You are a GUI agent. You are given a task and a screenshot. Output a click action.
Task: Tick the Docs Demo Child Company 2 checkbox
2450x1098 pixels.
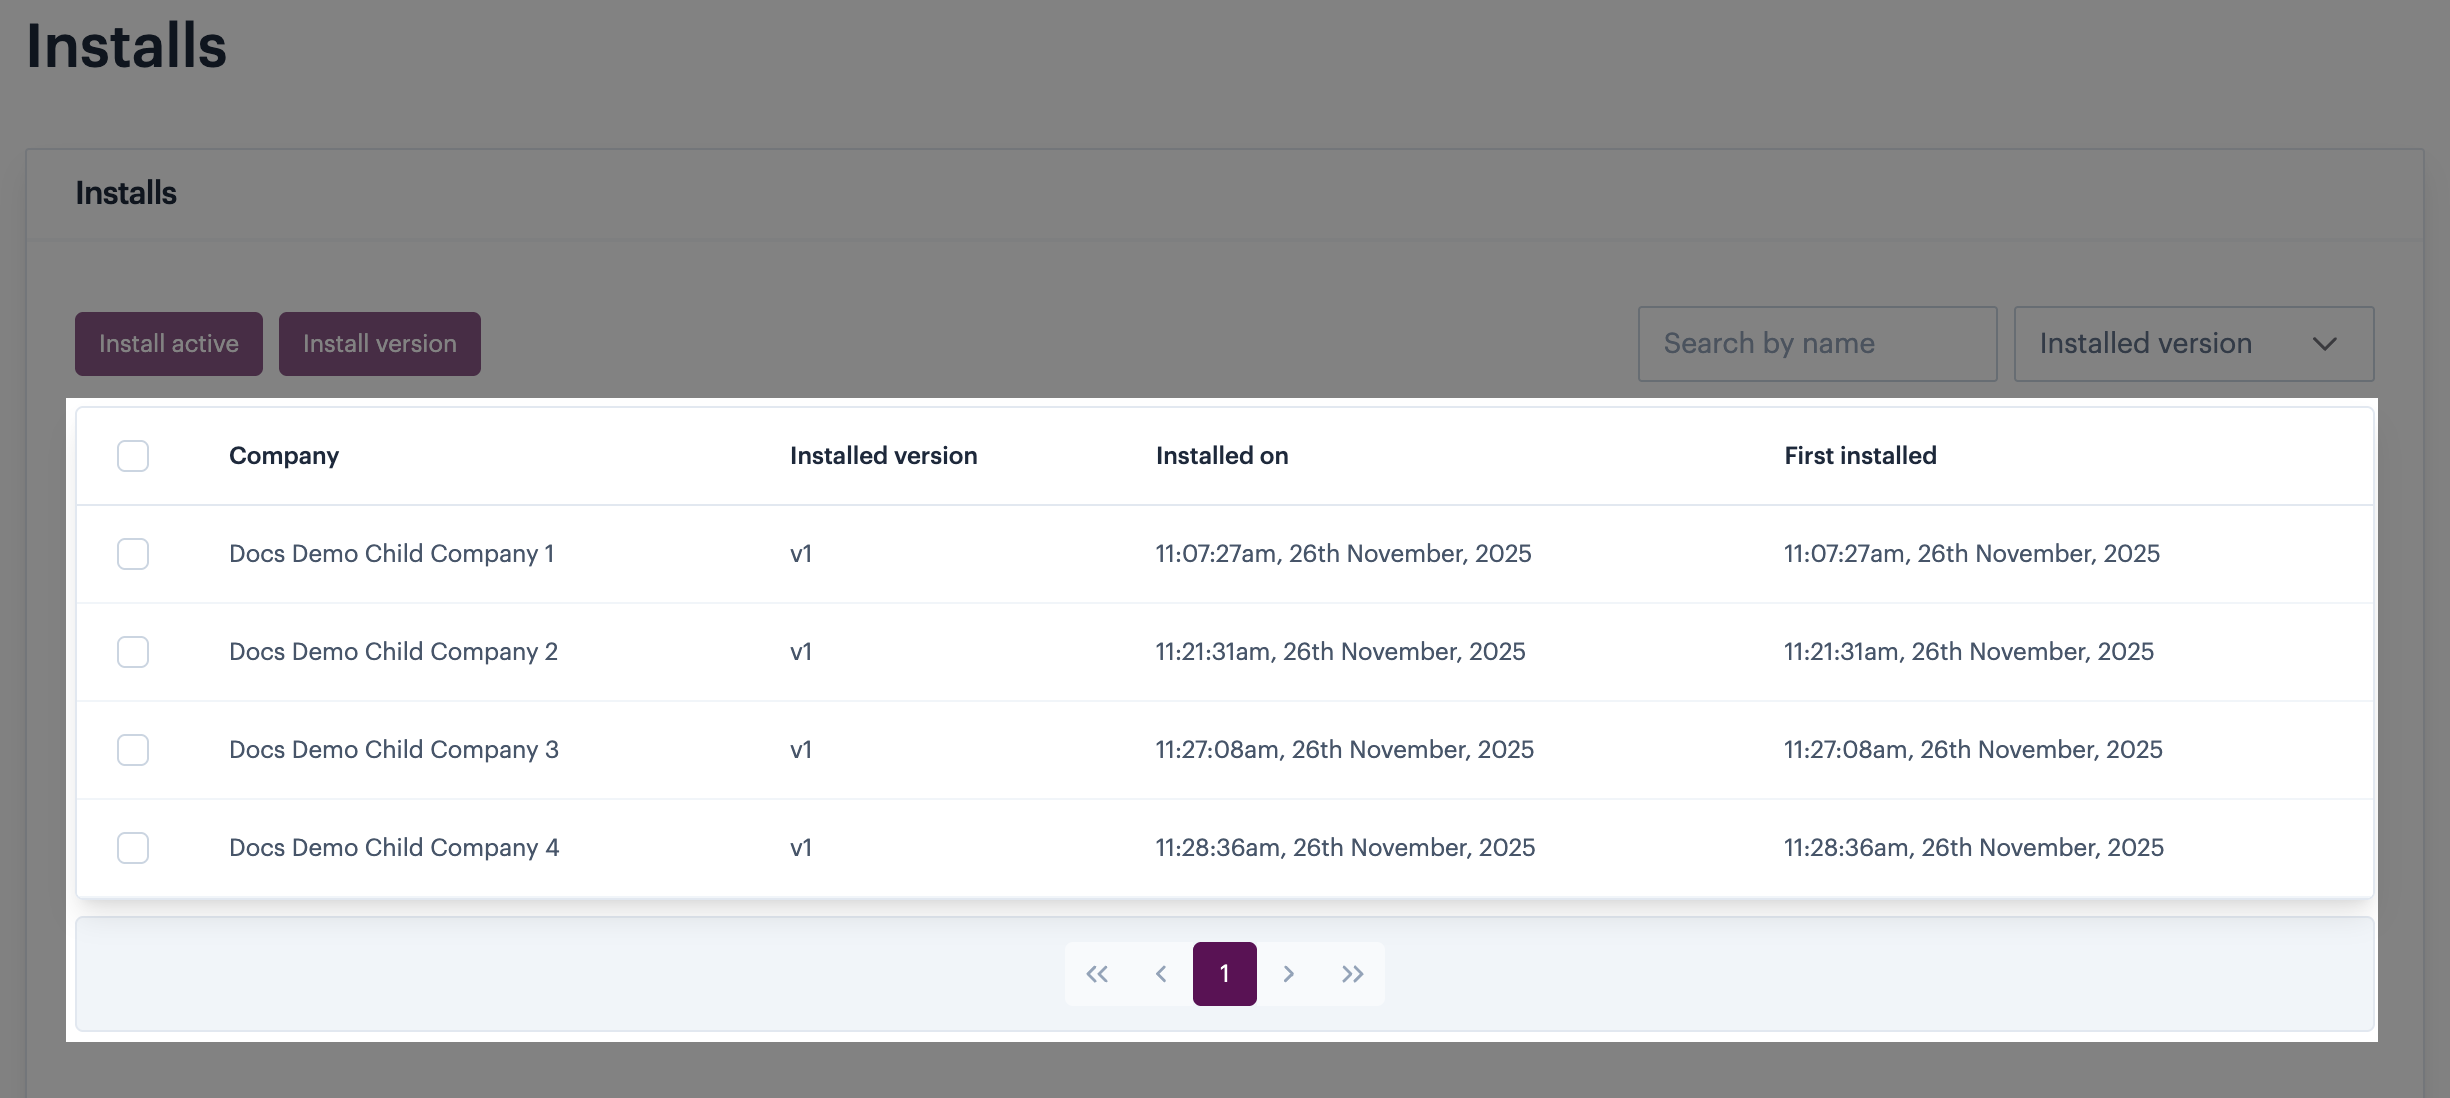tap(133, 652)
